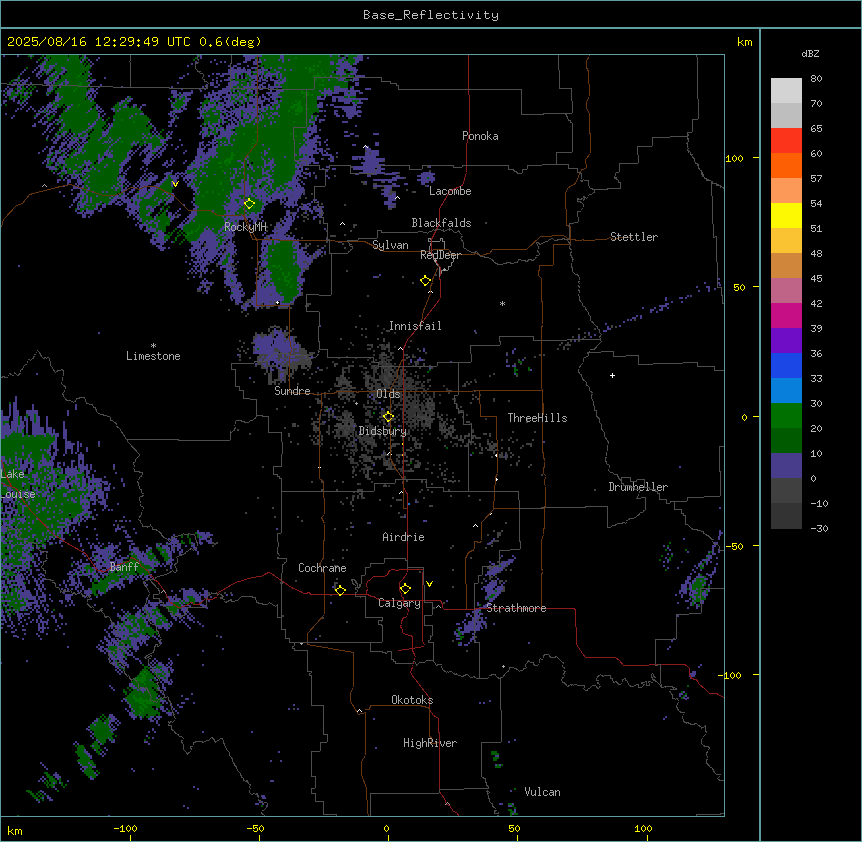The height and width of the screenshot is (842, 862).
Task: Click the Vulcan city label
Action: (542, 792)
